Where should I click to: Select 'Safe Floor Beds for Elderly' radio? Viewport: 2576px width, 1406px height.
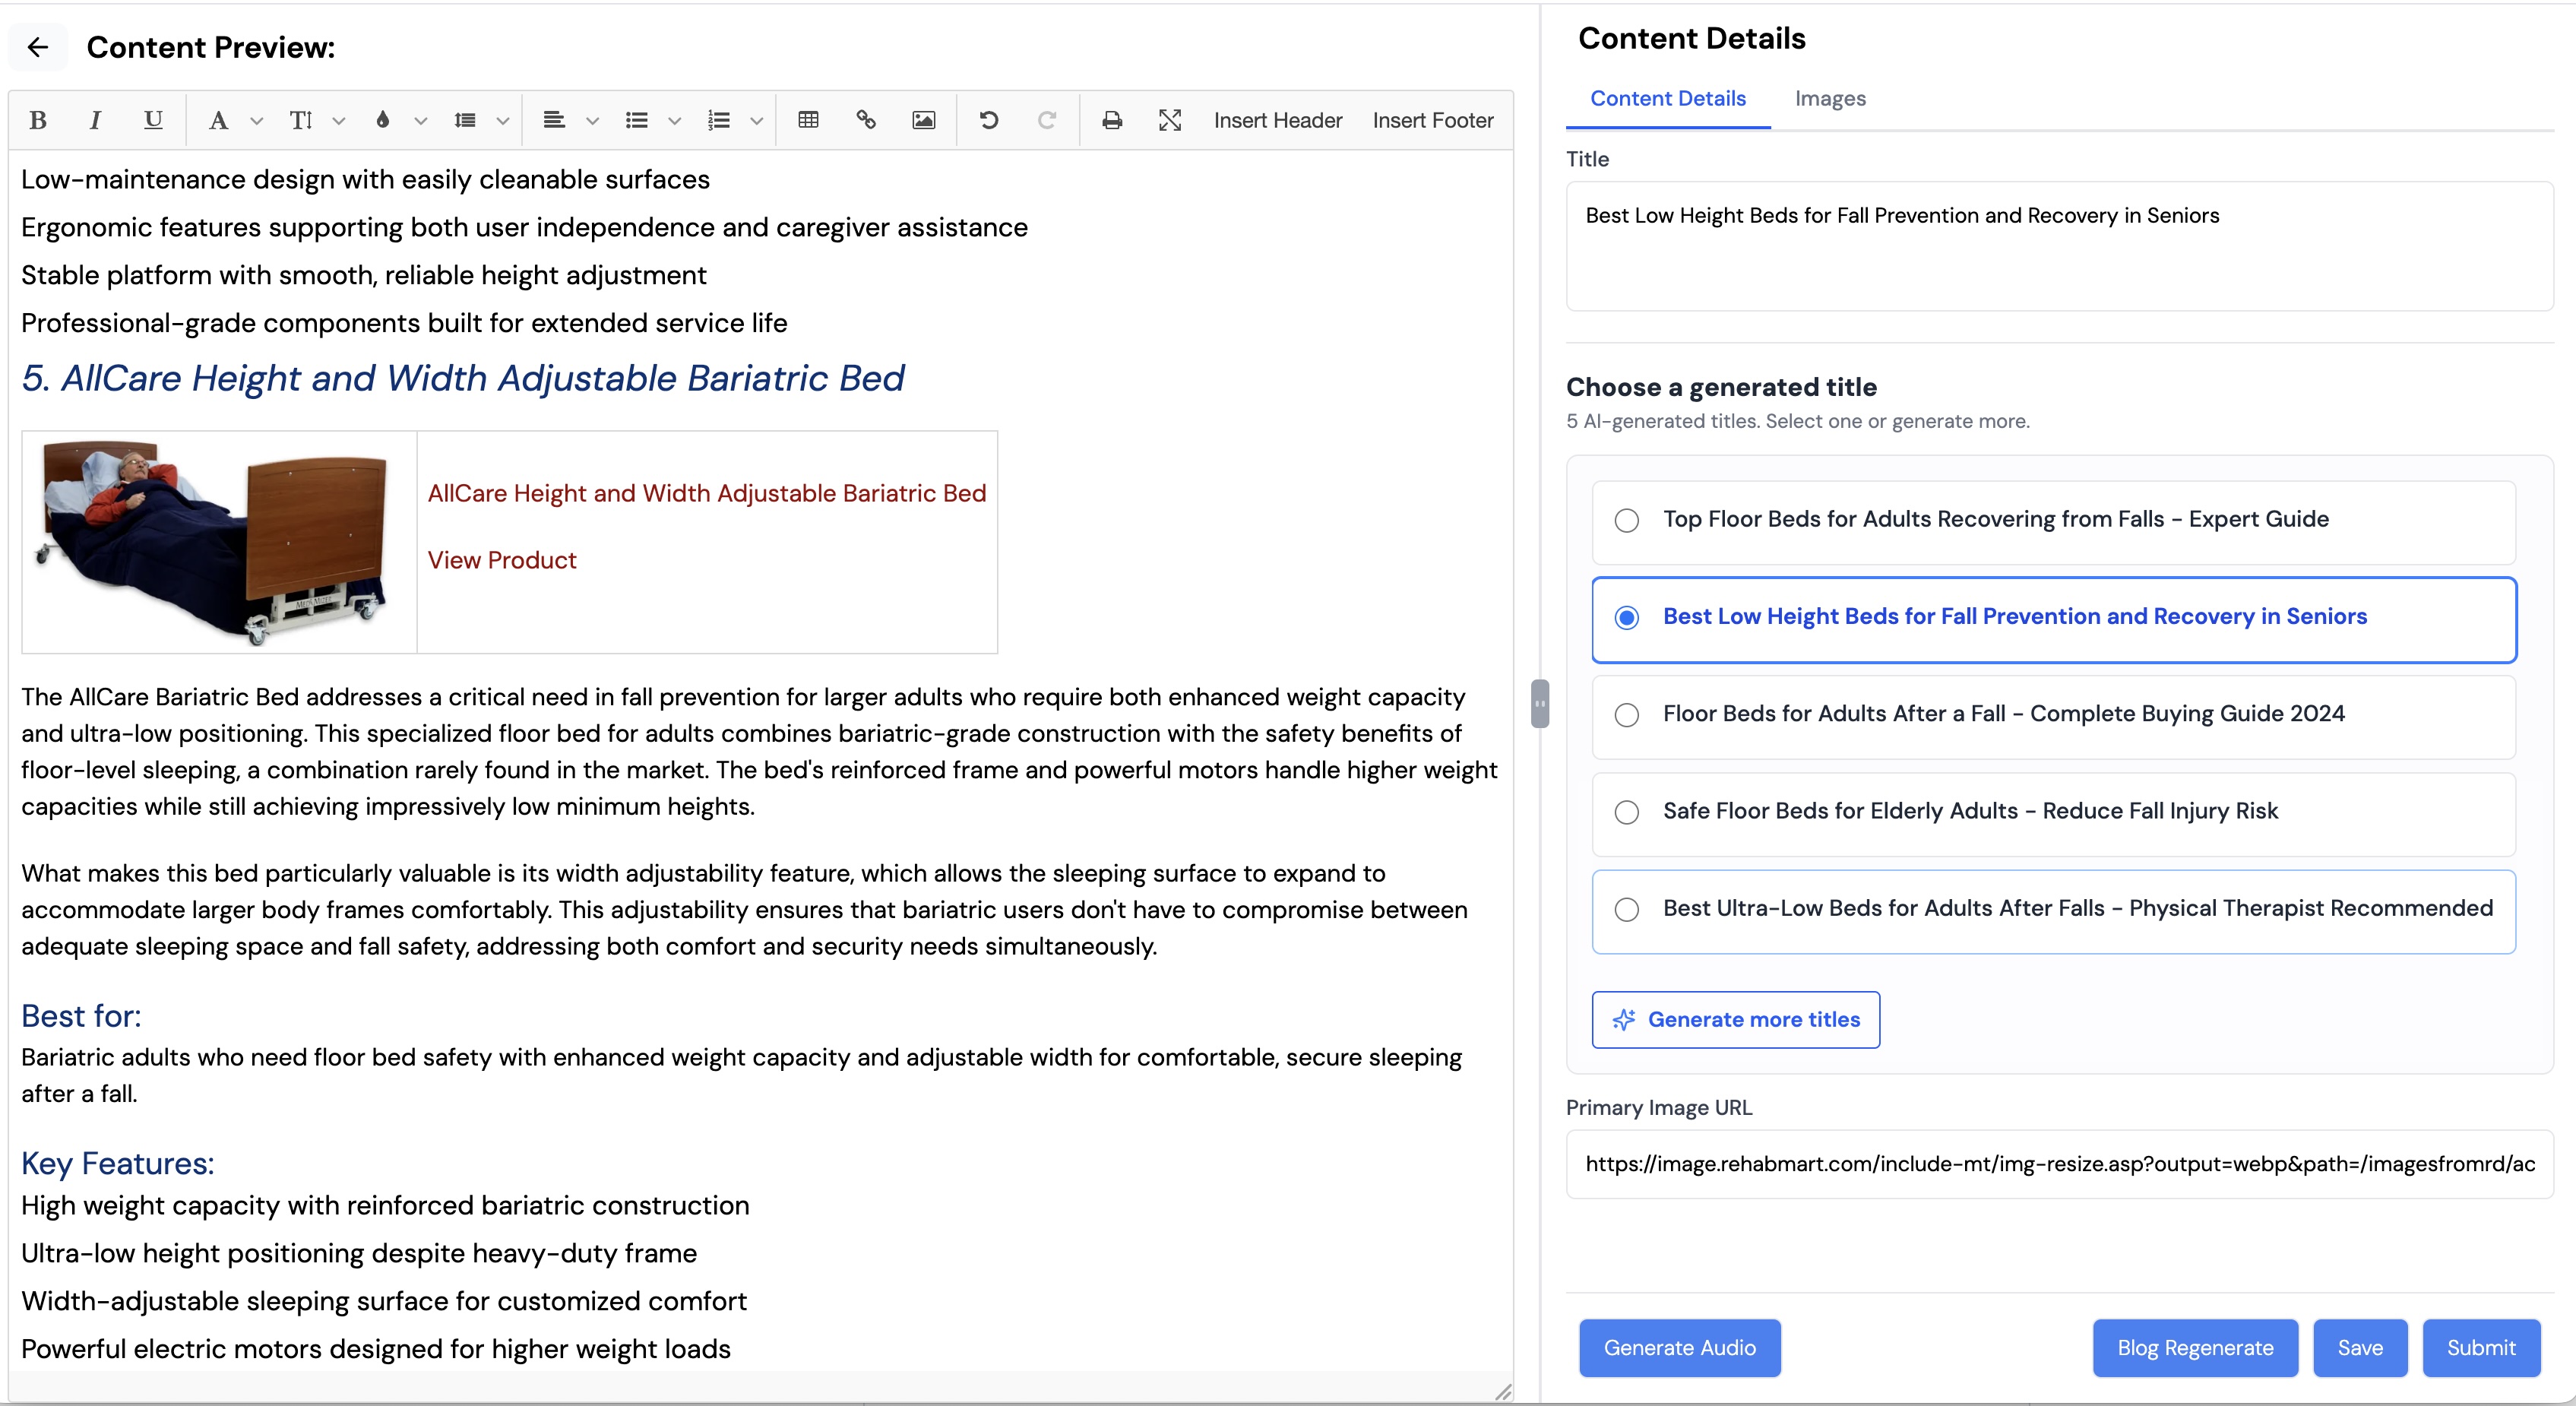click(1627, 812)
